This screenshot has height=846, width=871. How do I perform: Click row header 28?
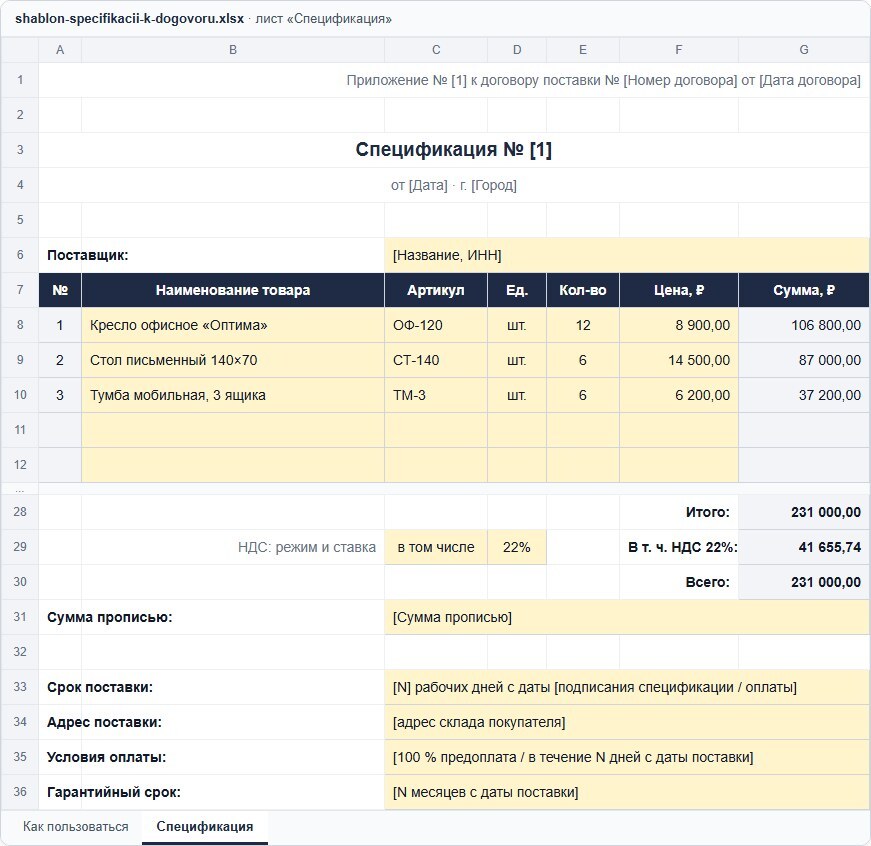click(20, 512)
